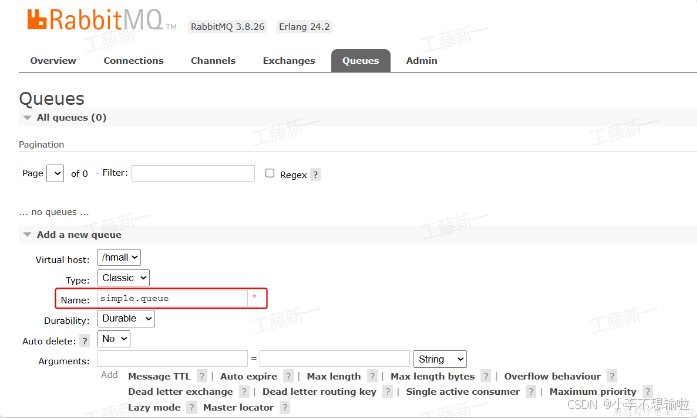Add Overflow behaviour argument
The height and width of the screenshot is (418, 697).
(552, 377)
